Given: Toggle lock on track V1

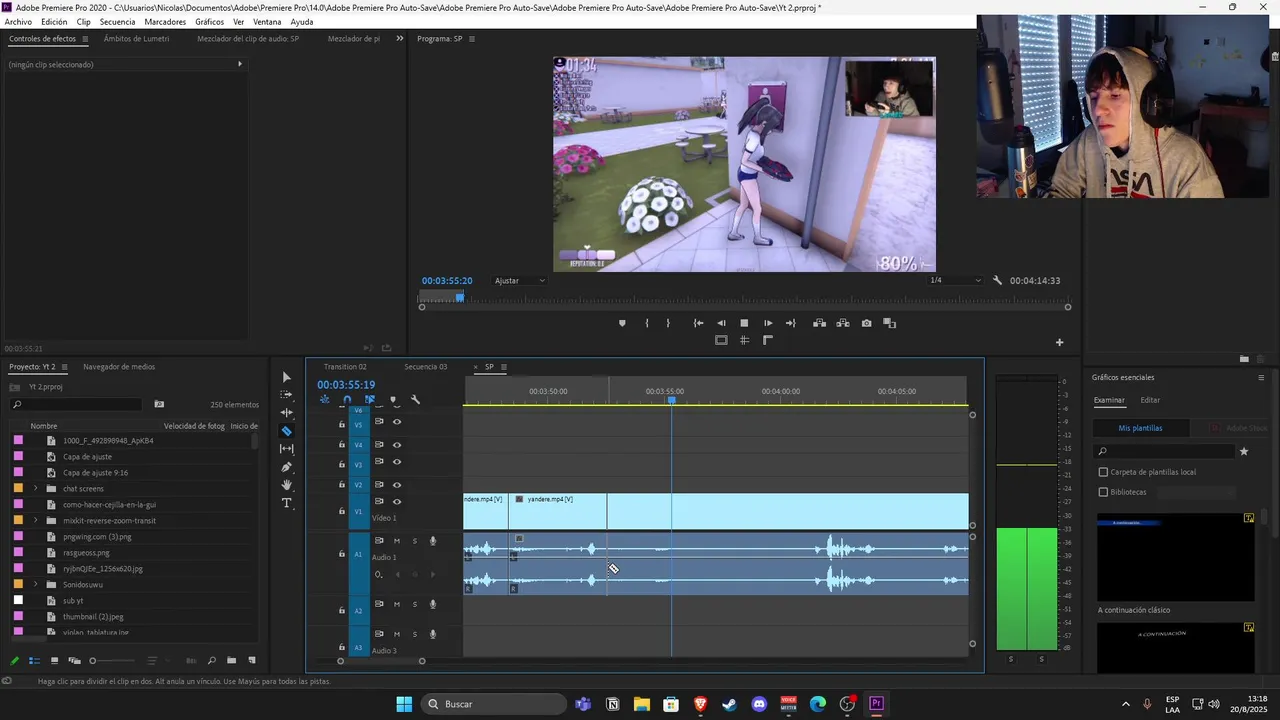Looking at the screenshot, I should pos(341,511).
